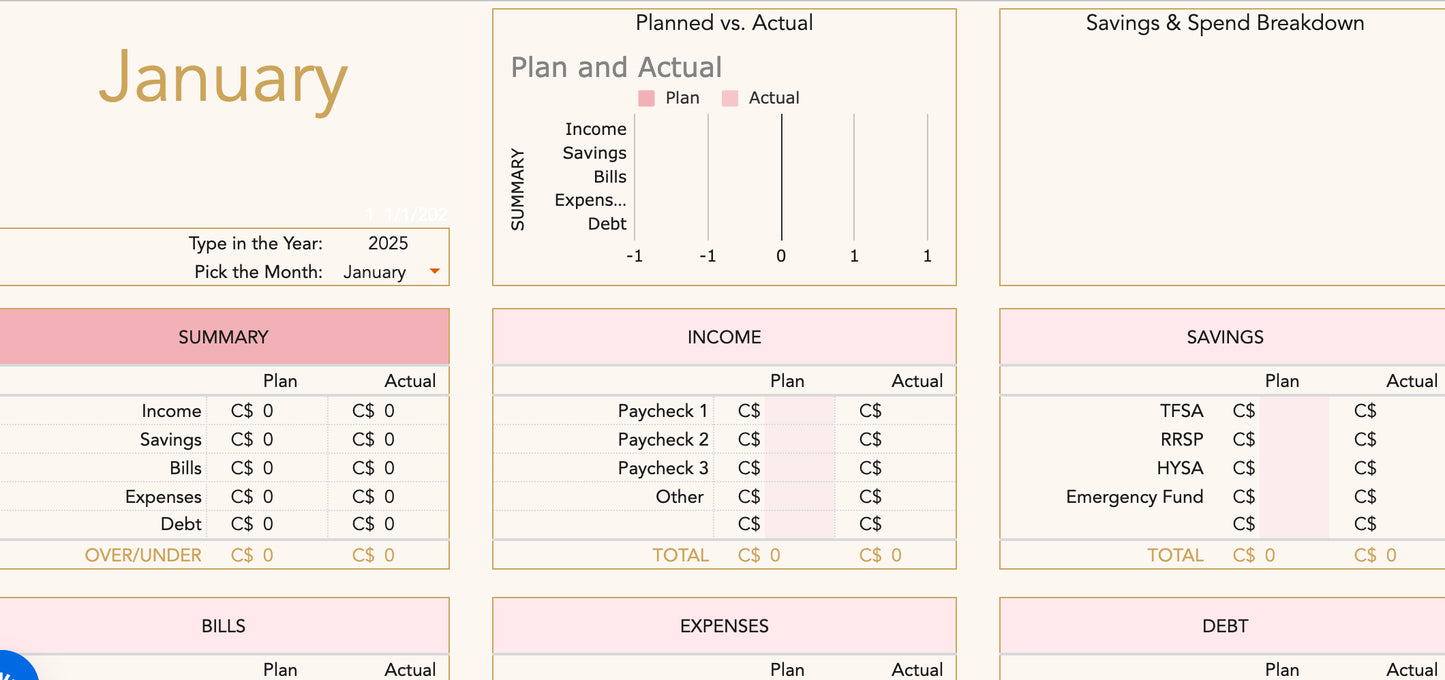Select the Plan and Actual chart title
The height and width of the screenshot is (680, 1445).
616,67
